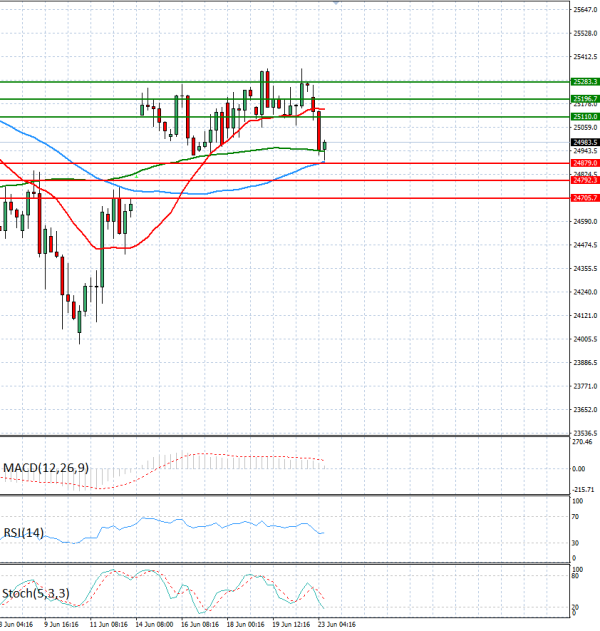
Task: Click the 24355.5 price axis value
Action: tap(586, 268)
